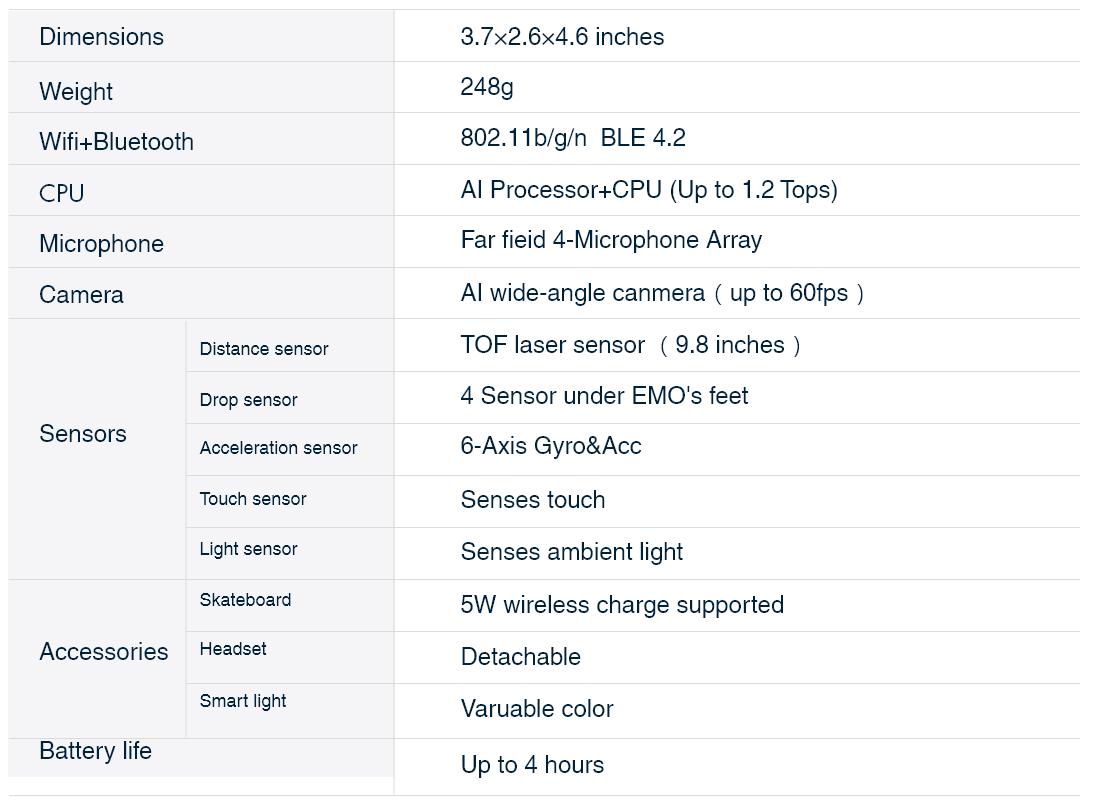Click the Wifi+Bluetooth label
Screen dimensions: 1095x806
116,142
